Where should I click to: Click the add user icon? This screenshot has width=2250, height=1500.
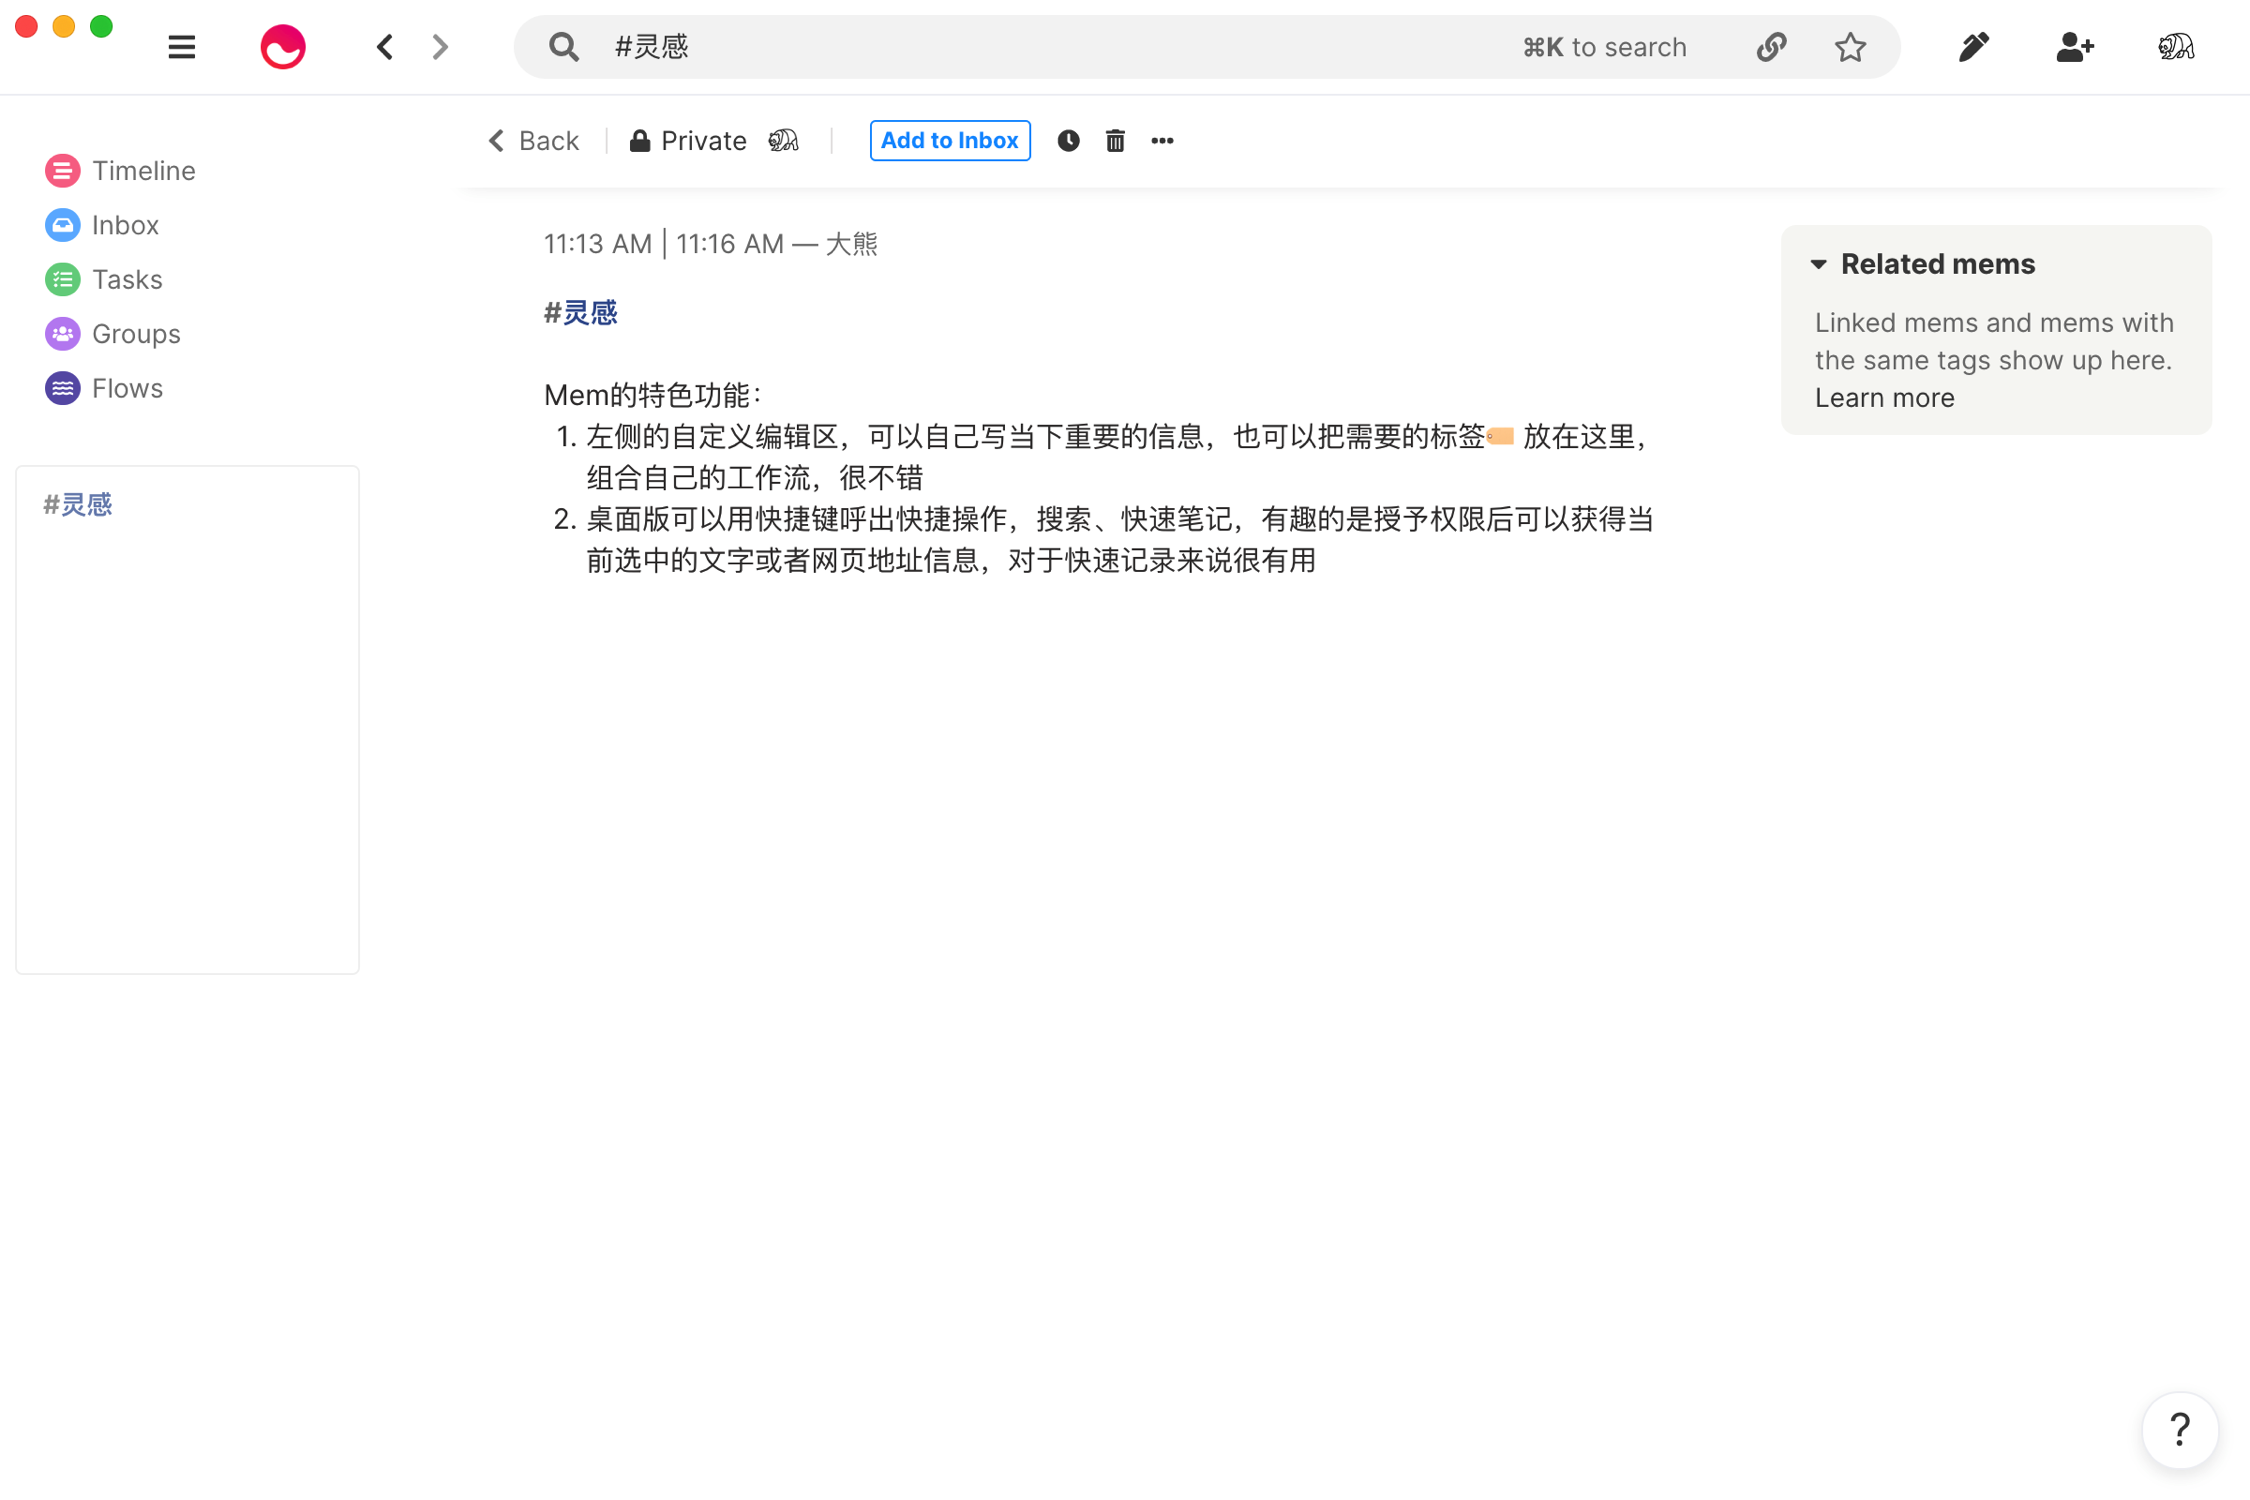click(x=2074, y=47)
